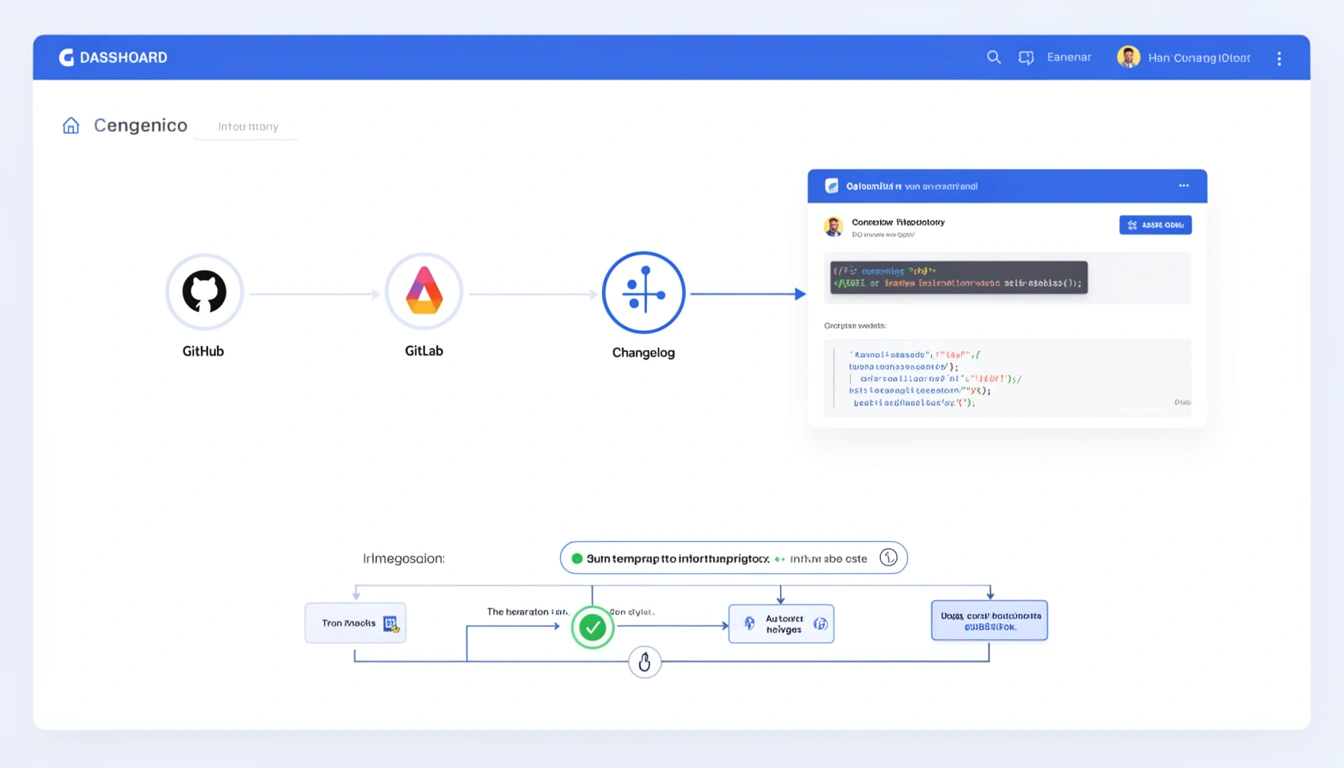Click the author avatar in the panel
Image resolution: width=1344 pixels, height=768 pixels.
pyautogui.click(x=833, y=227)
